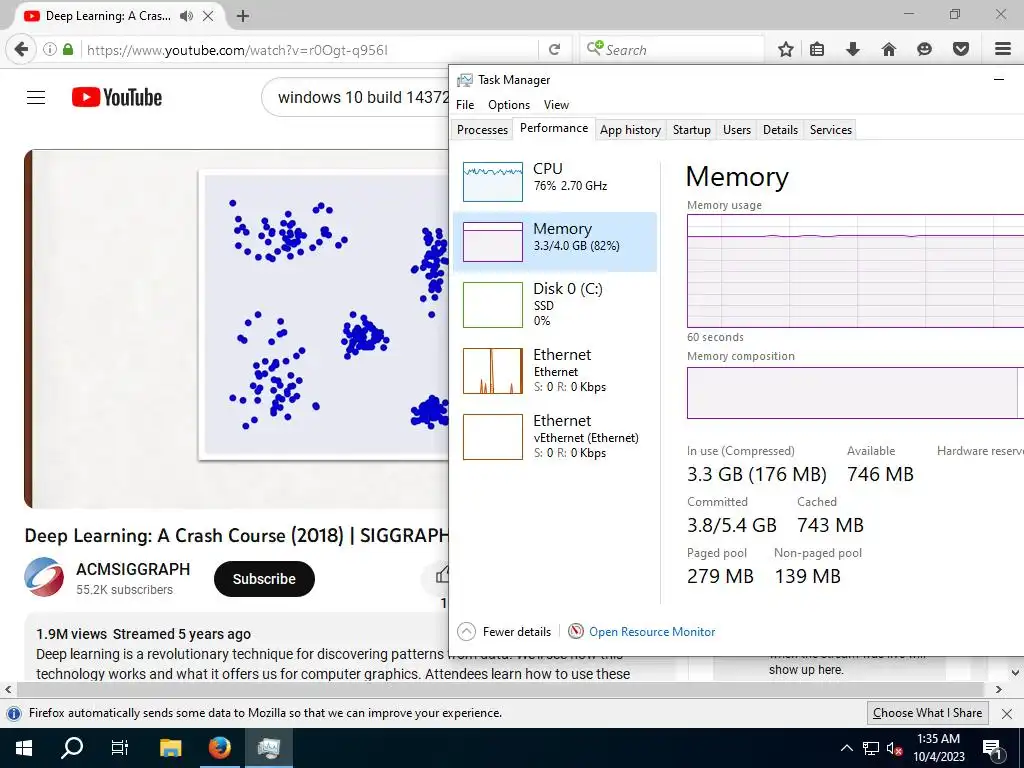Open Firefox downloads arrow
1024x768 pixels.
tap(852, 49)
